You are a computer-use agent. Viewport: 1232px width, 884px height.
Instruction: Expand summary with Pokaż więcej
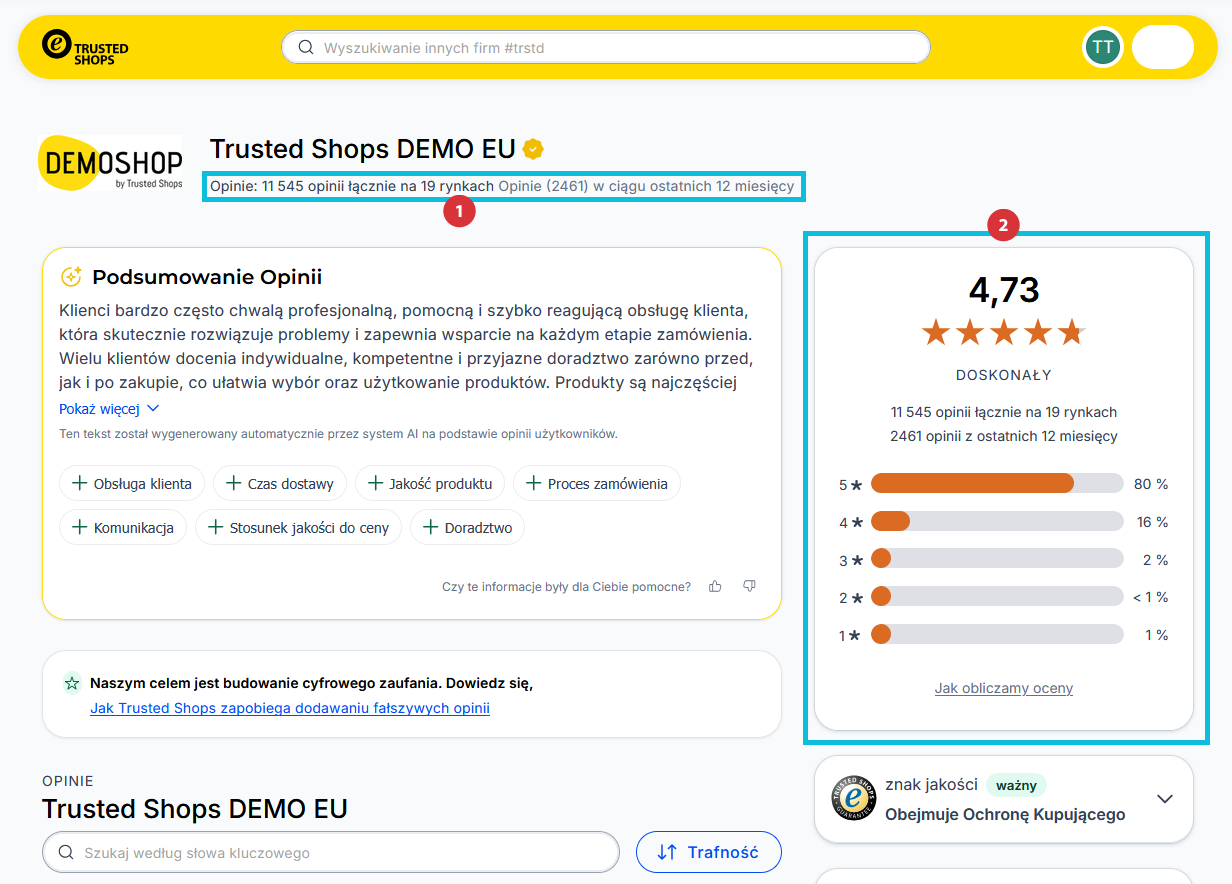(109, 409)
